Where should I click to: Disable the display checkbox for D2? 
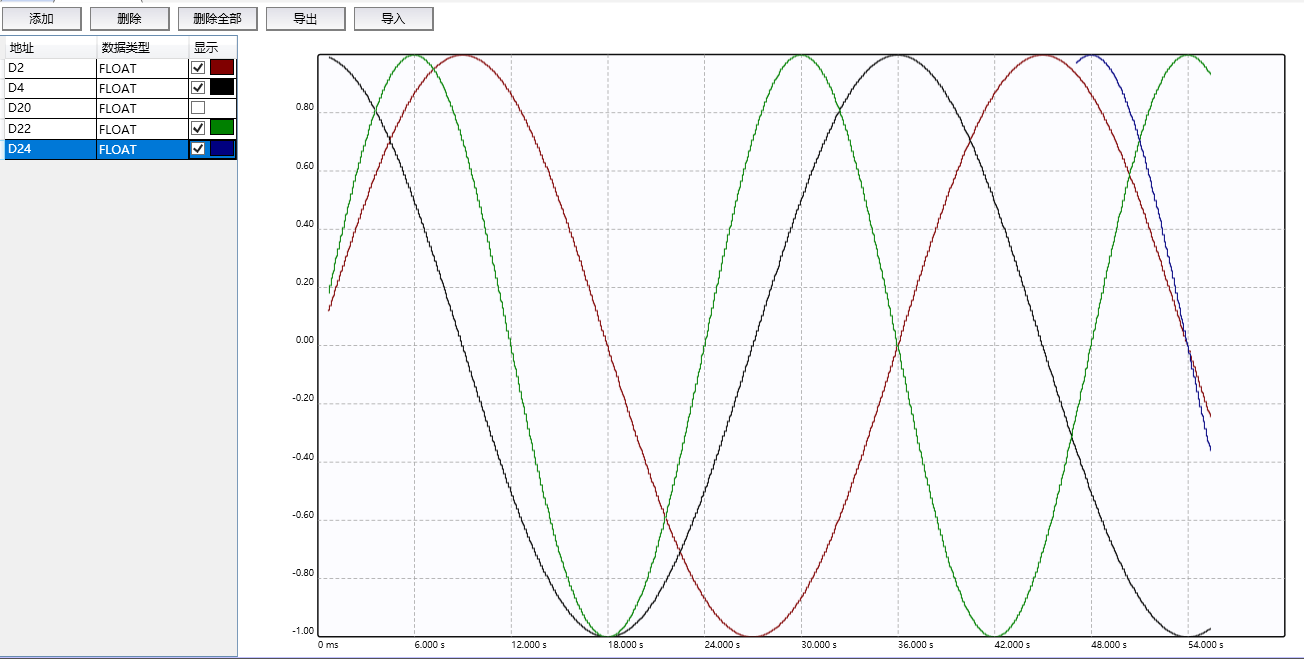(198, 67)
